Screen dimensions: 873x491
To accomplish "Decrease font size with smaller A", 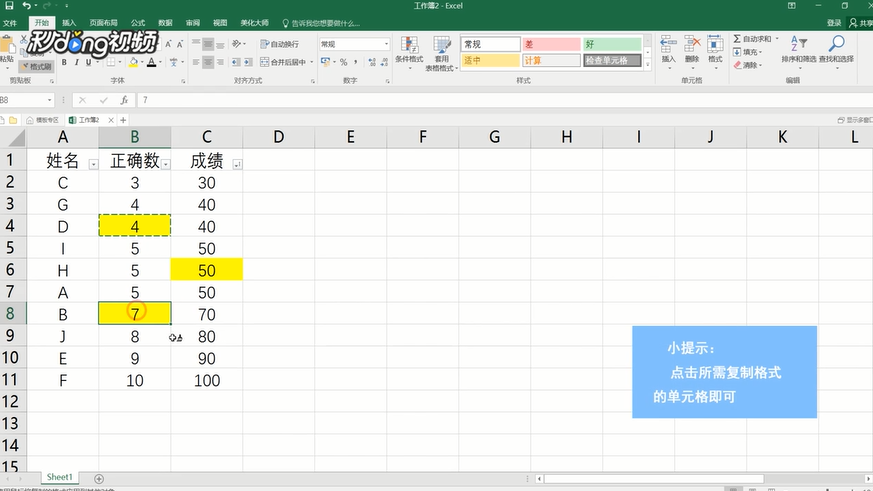I will coord(180,44).
